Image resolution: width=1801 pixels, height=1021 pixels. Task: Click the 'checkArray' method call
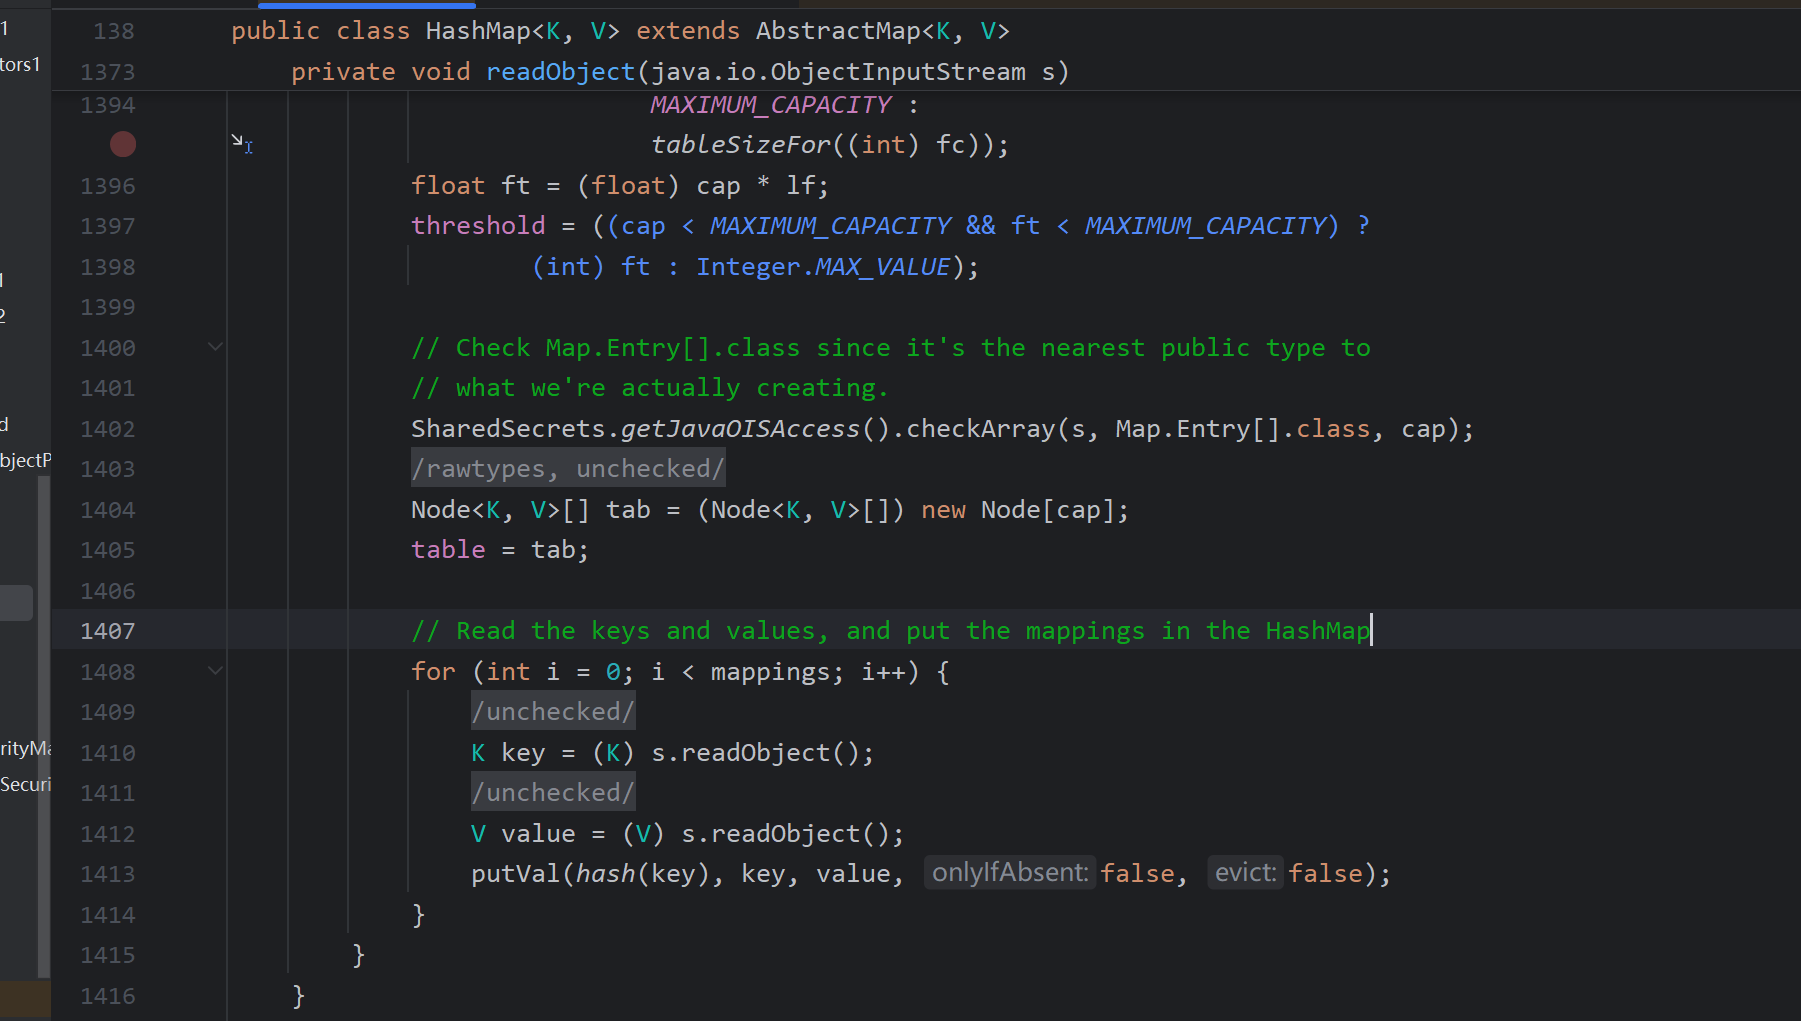pyautogui.click(x=981, y=429)
